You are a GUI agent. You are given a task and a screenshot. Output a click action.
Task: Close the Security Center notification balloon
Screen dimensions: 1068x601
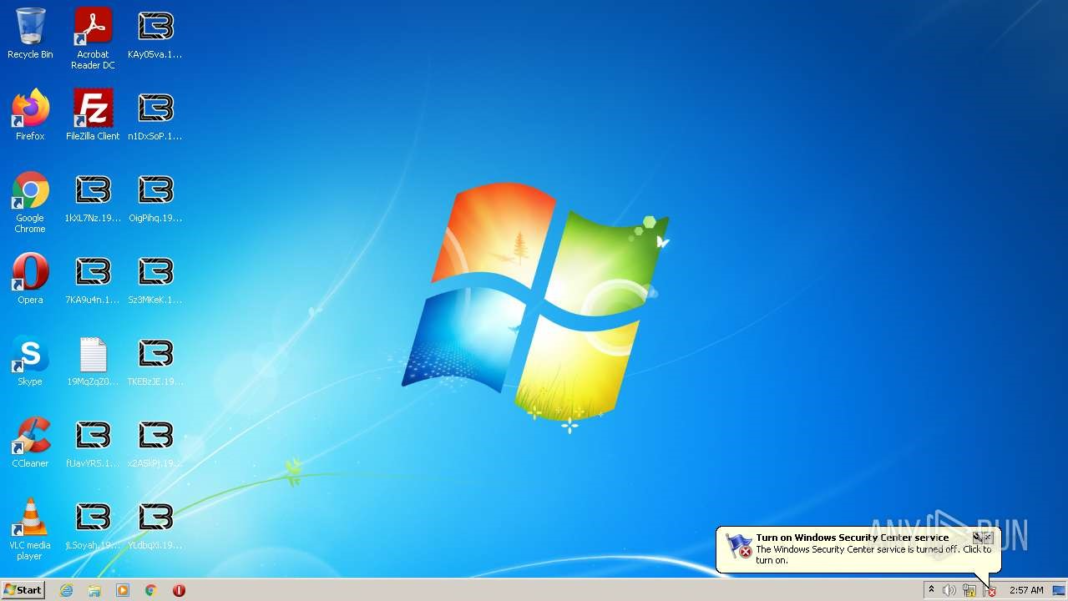pyautogui.click(x=988, y=538)
